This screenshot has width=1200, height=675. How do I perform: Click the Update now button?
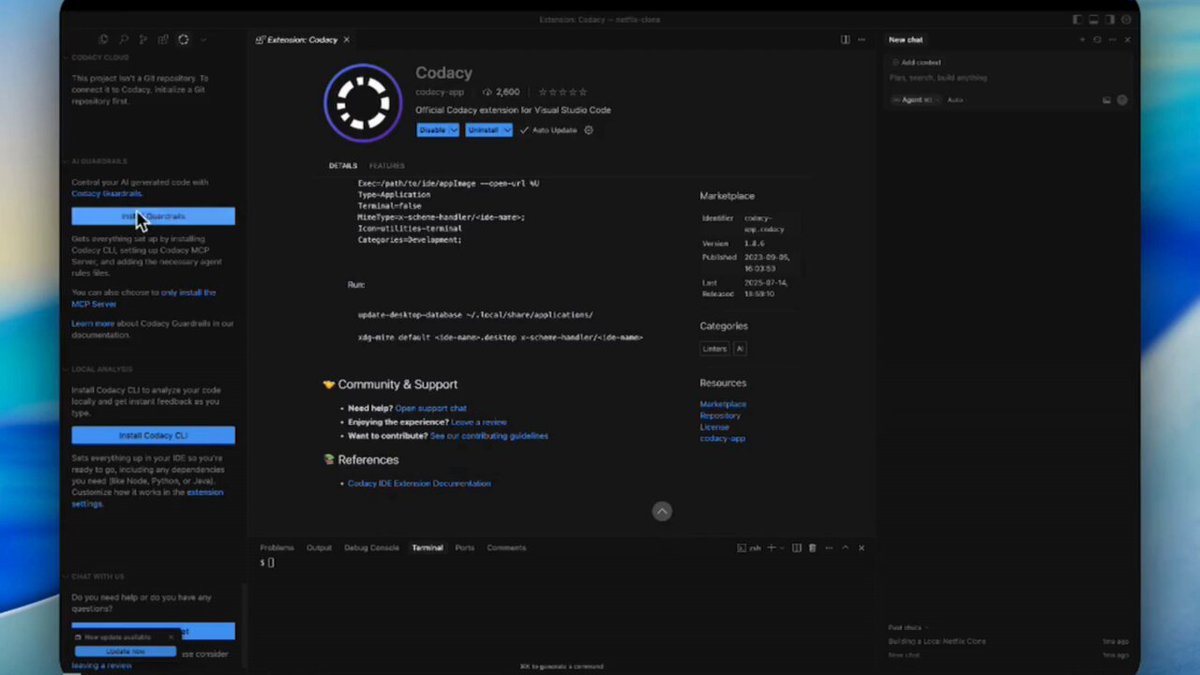coord(125,651)
